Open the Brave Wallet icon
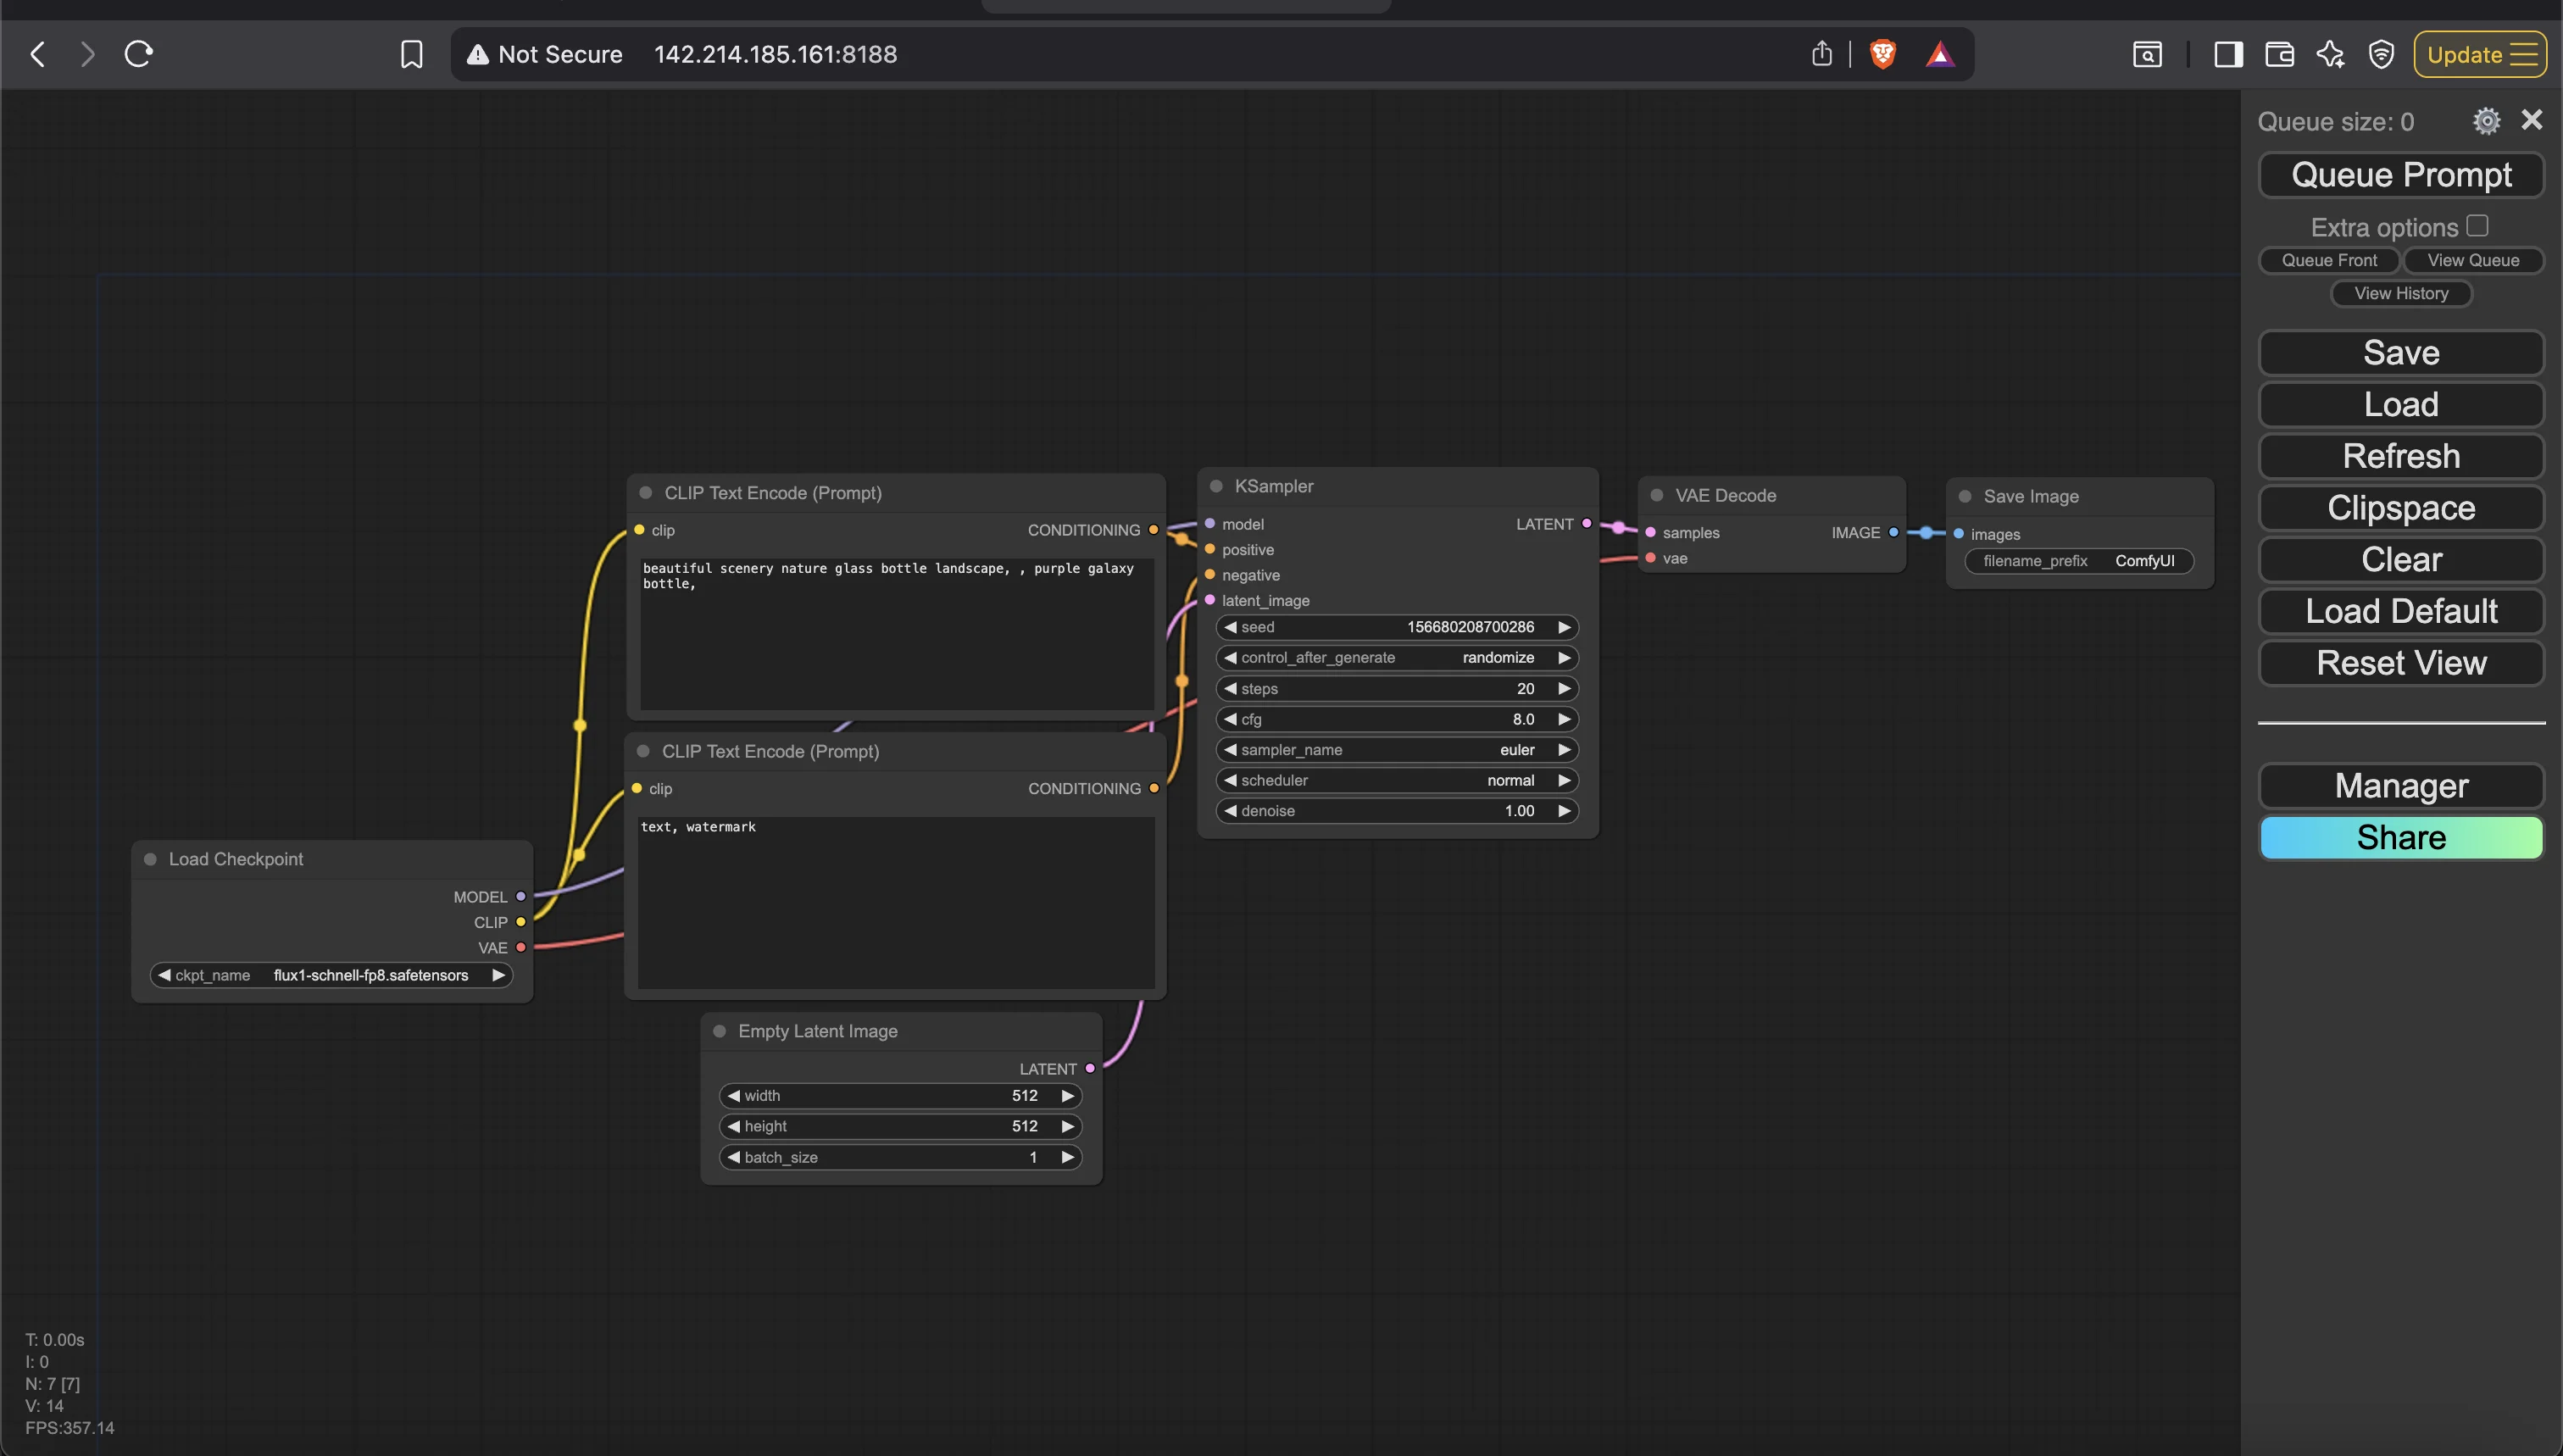2563x1456 pixels. [2279, 54]
